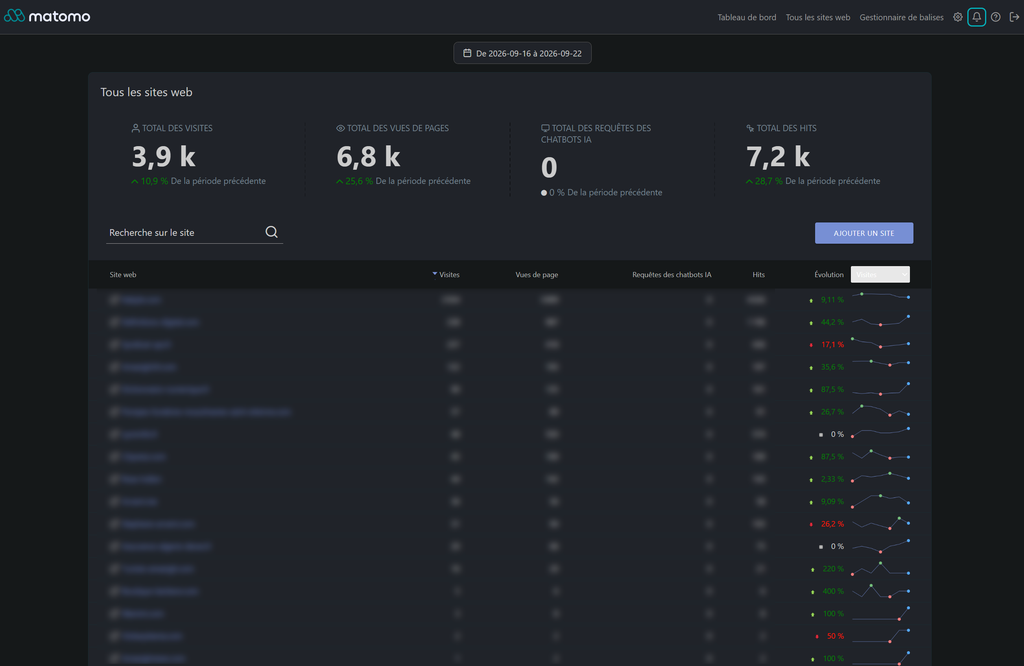Sort by Requêtes des chatbots IA column
The height and width of the screenshot is (666, 1024).
pos(671,275)
